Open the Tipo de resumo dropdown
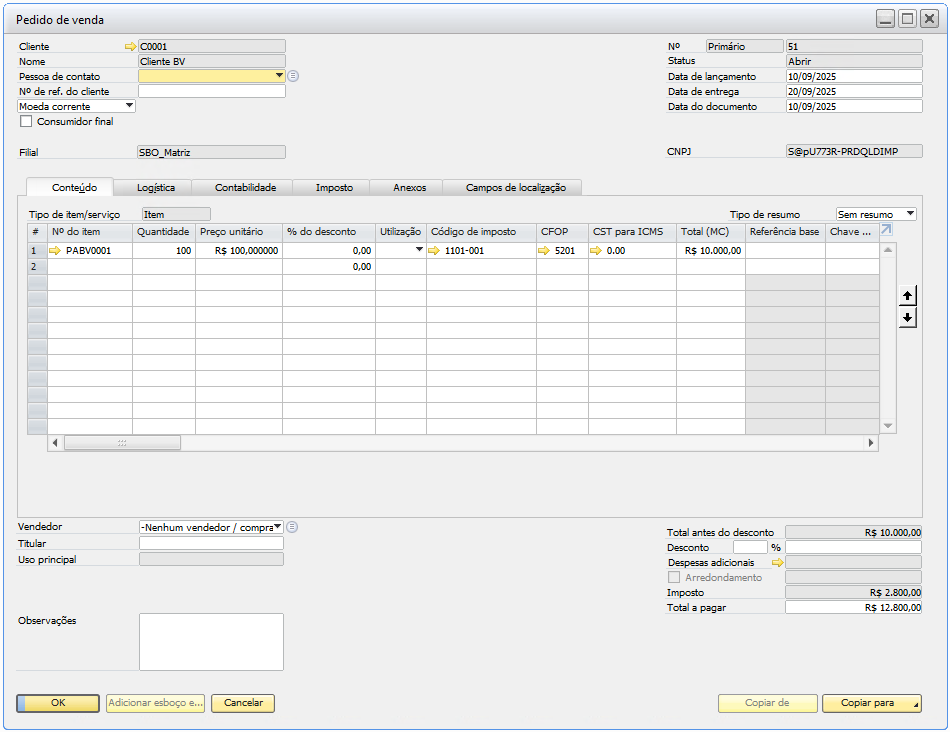 pos(909,214)
